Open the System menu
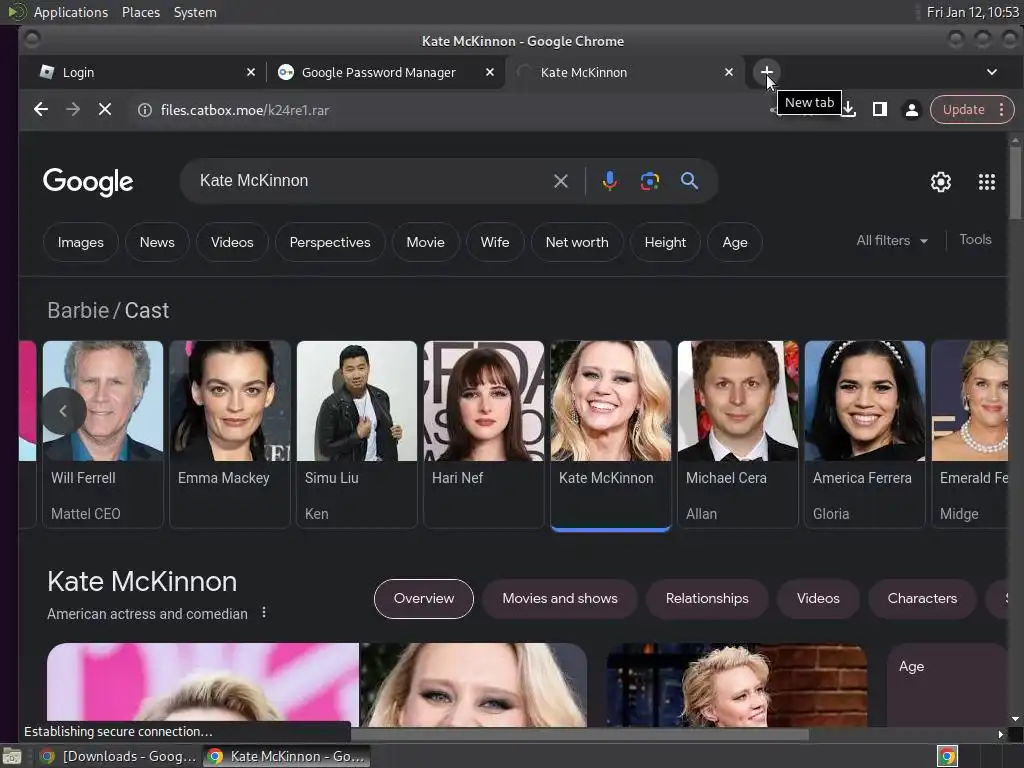1024x768 pixels. [x=195, y=12]
